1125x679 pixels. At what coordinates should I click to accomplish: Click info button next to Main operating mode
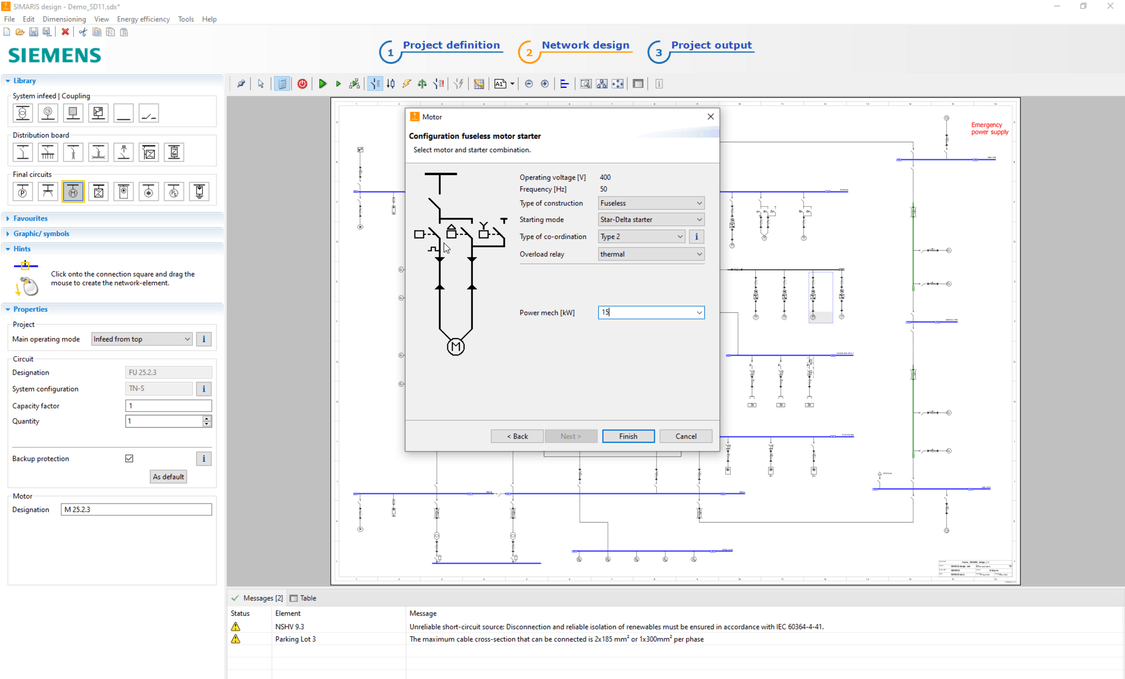point(204,339)
